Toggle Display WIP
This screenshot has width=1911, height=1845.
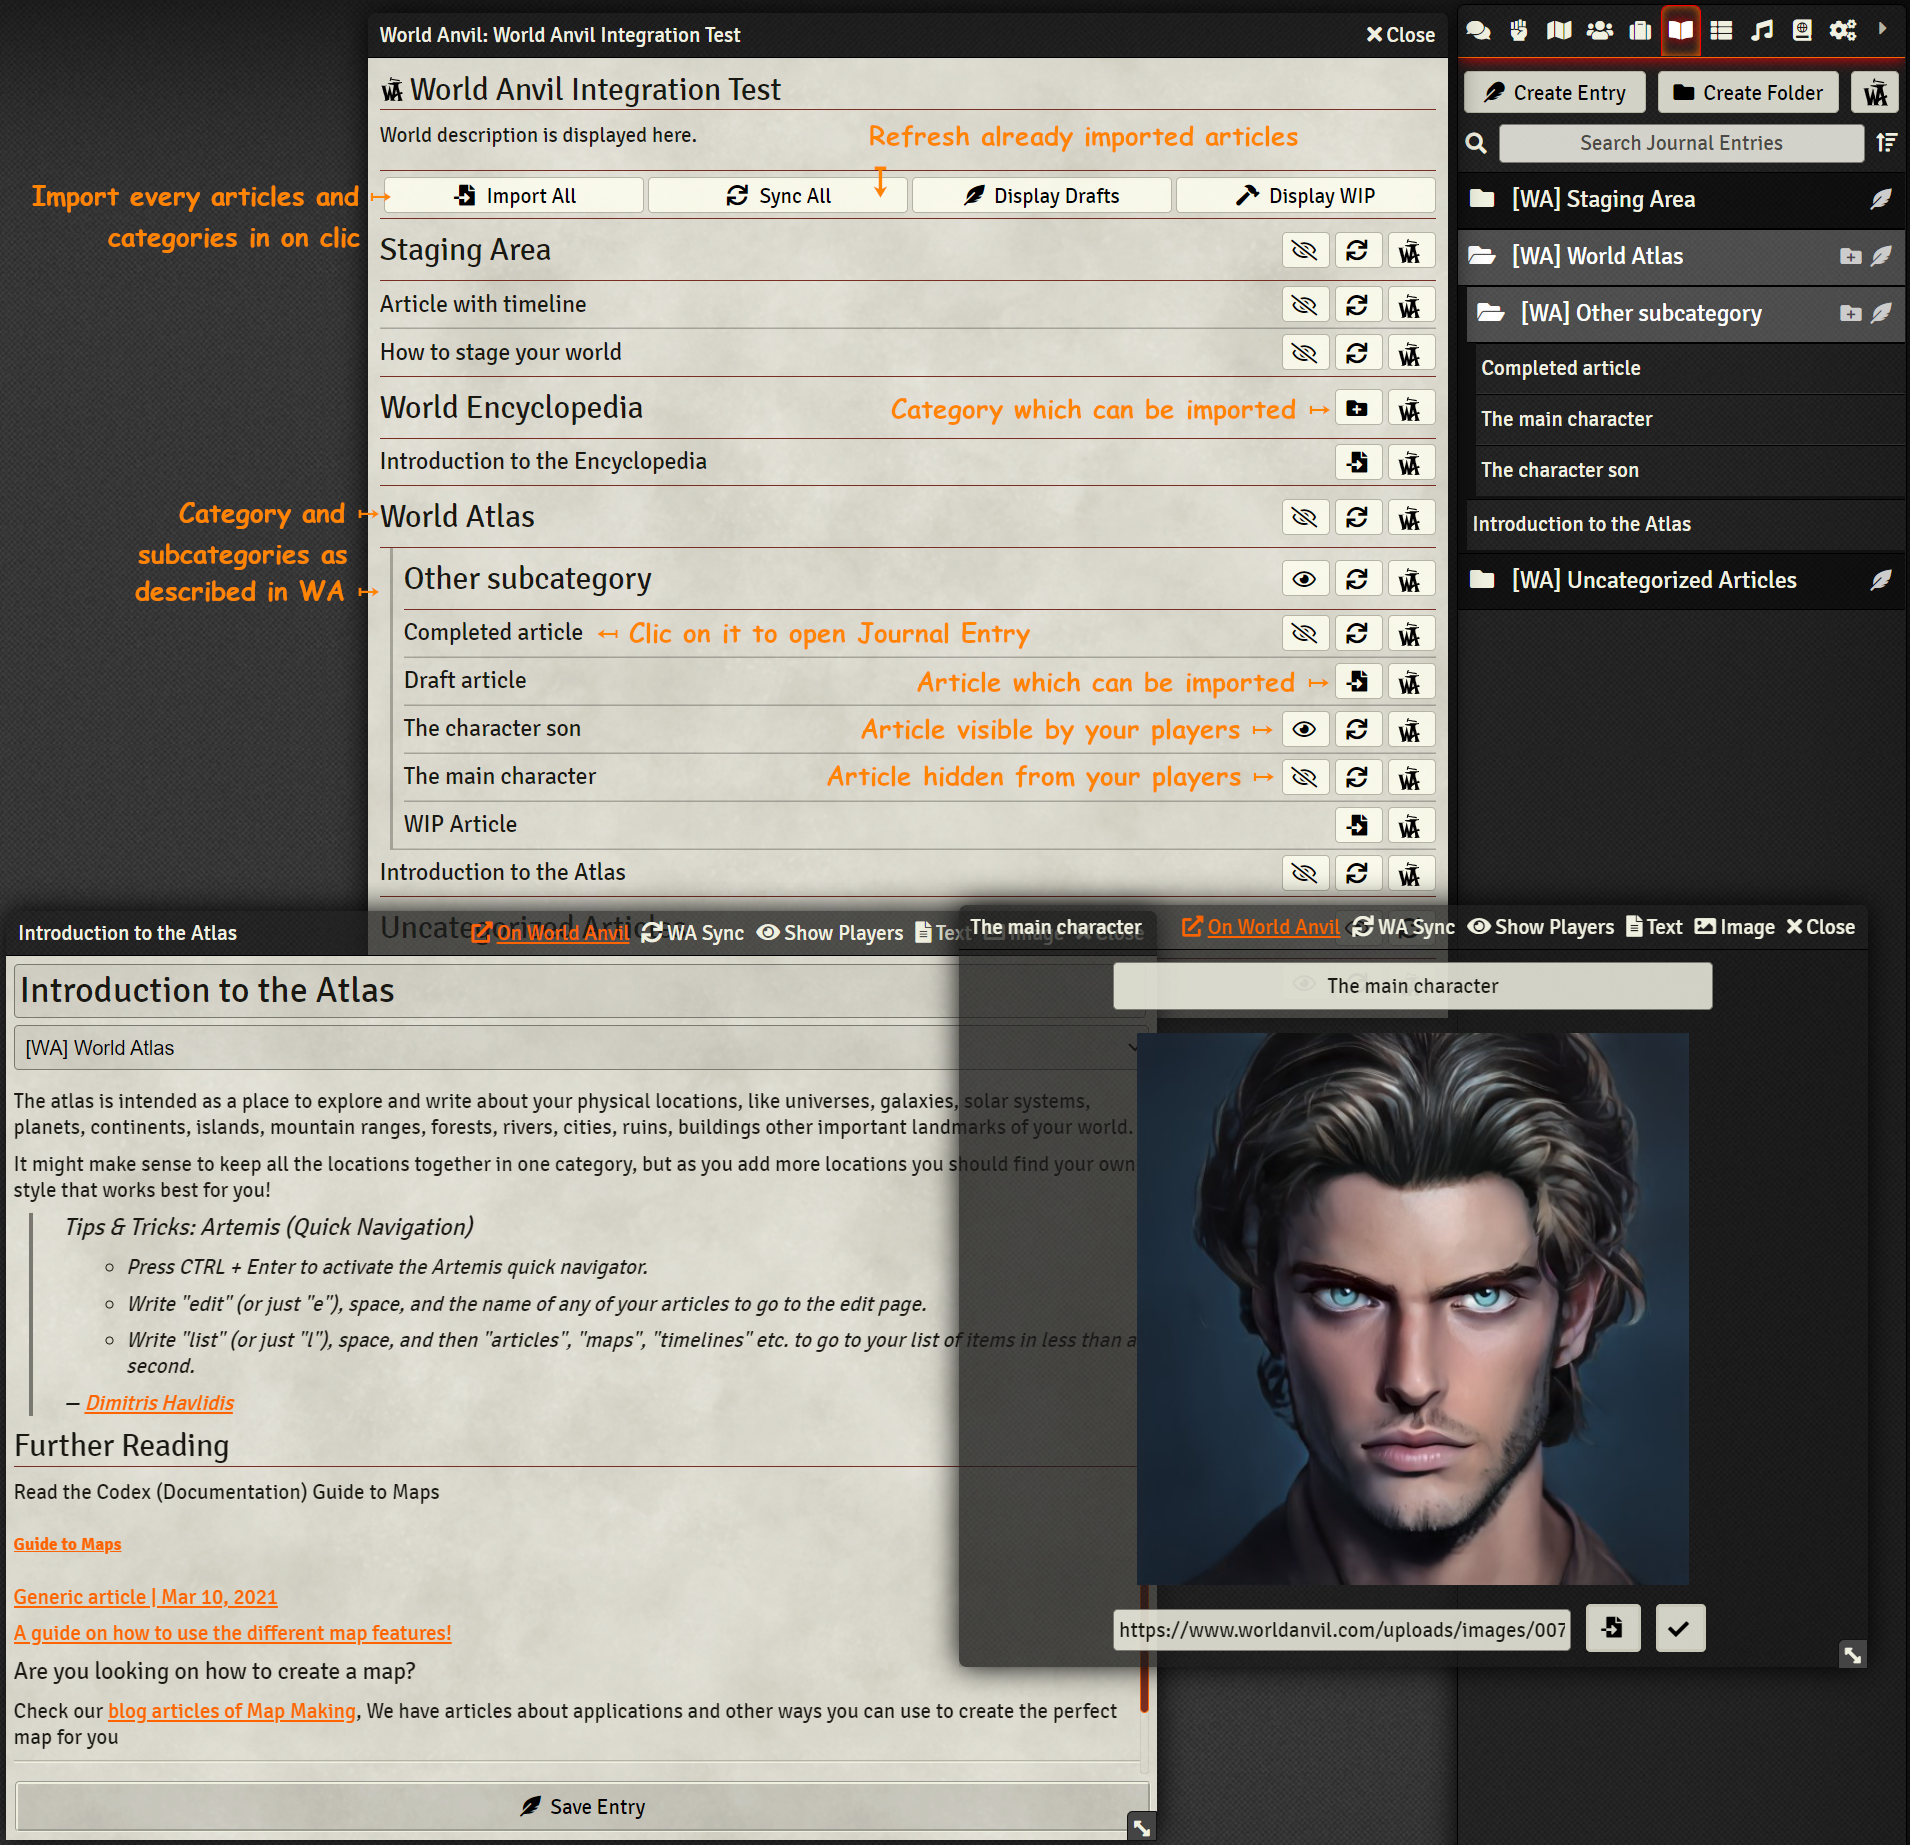[1306, 196]
